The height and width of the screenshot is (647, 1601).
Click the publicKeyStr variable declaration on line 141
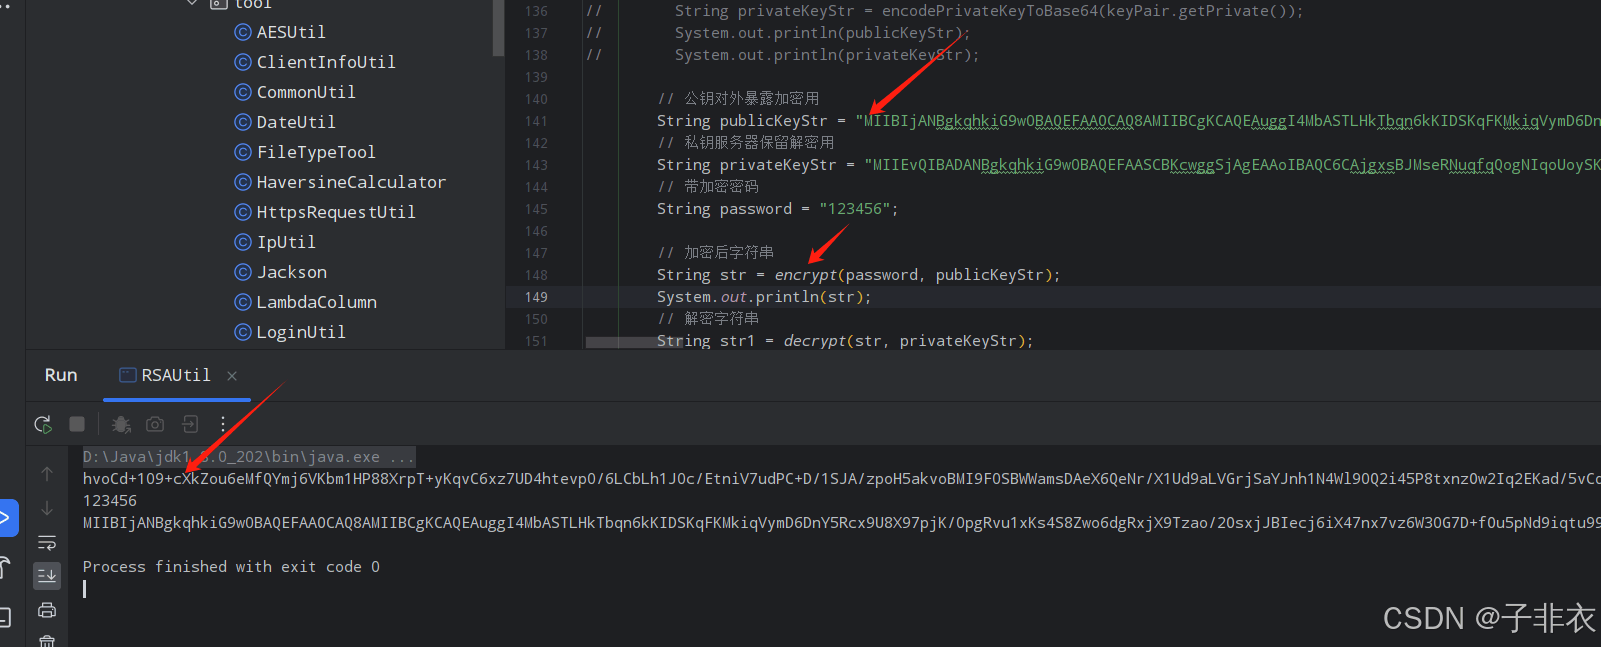pyautogui.click(x=774, y=121)
